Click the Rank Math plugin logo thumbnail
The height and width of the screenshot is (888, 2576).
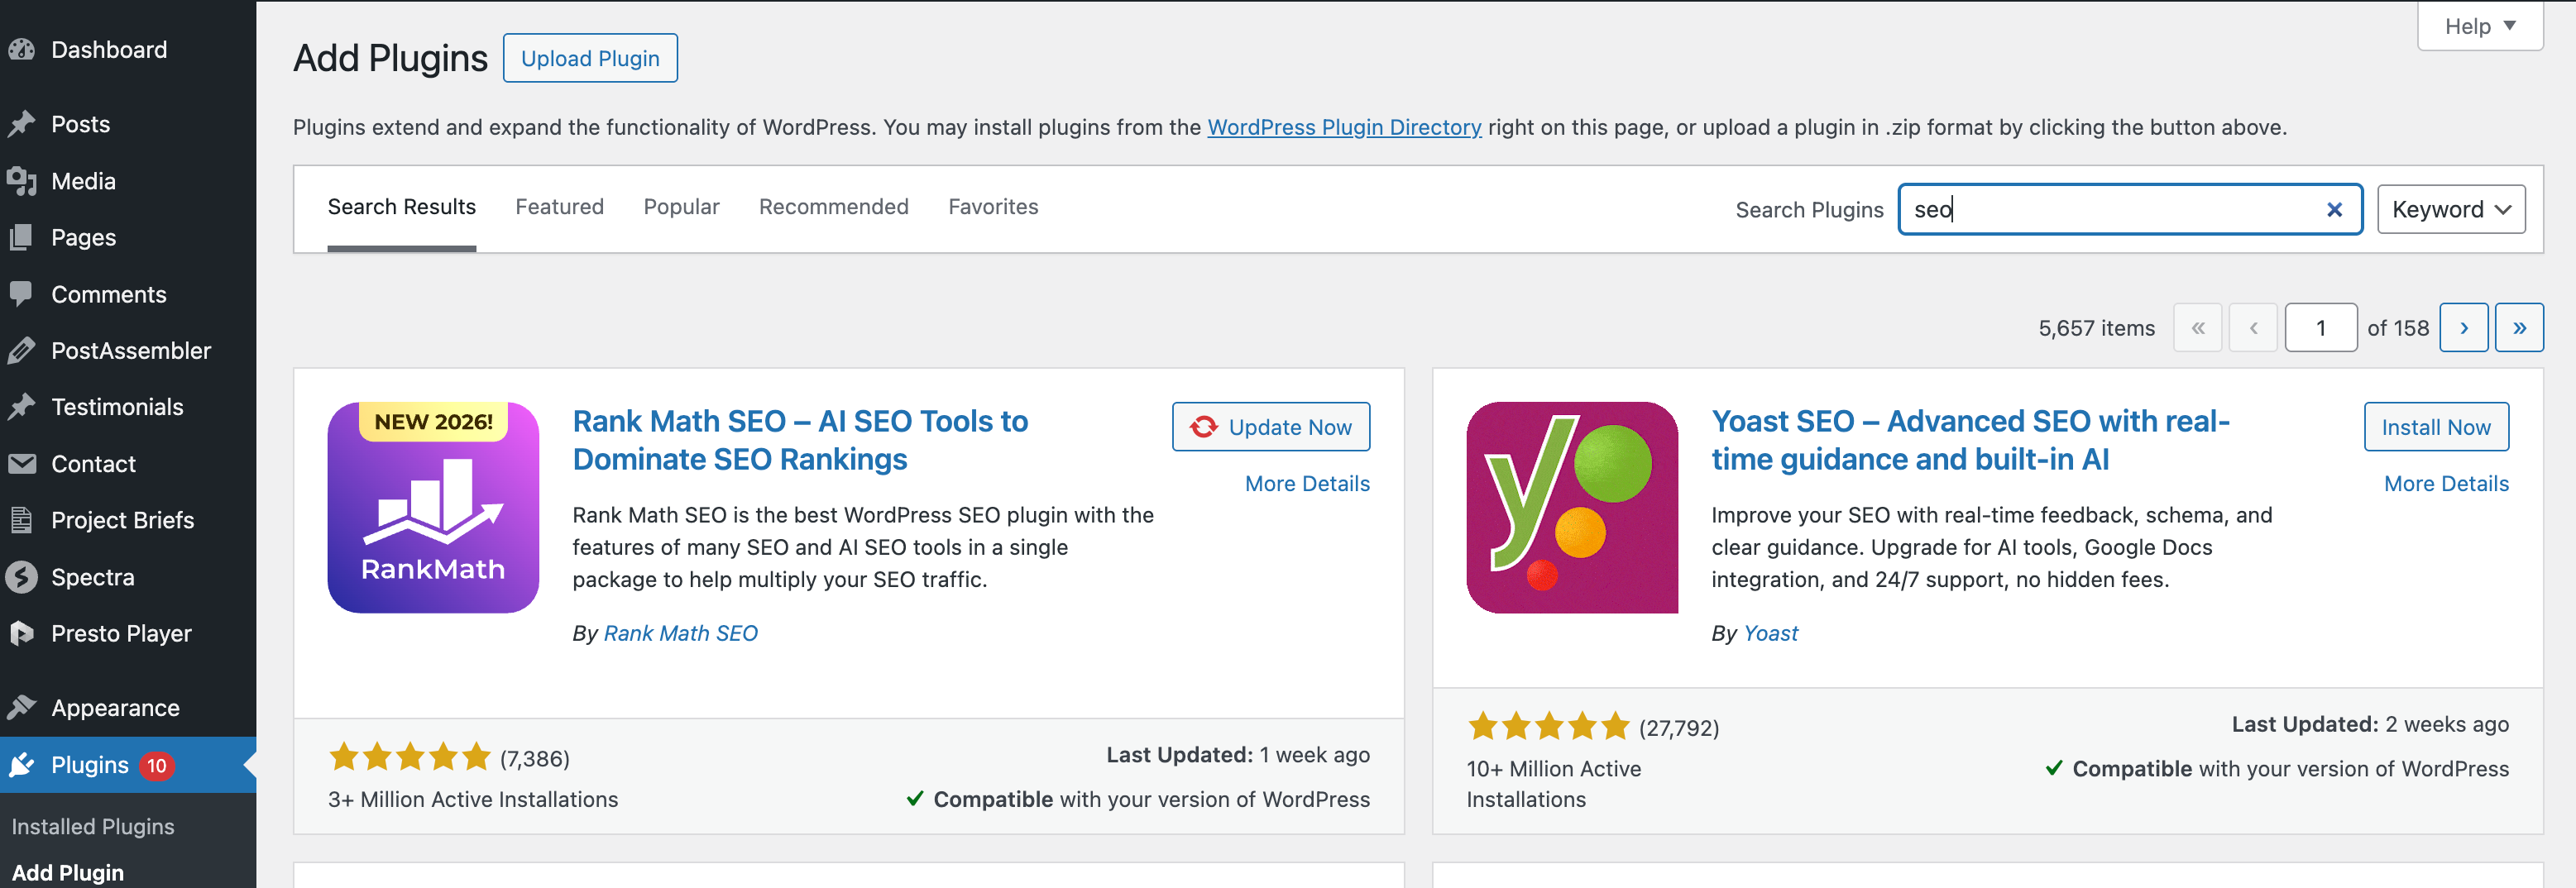433,507
